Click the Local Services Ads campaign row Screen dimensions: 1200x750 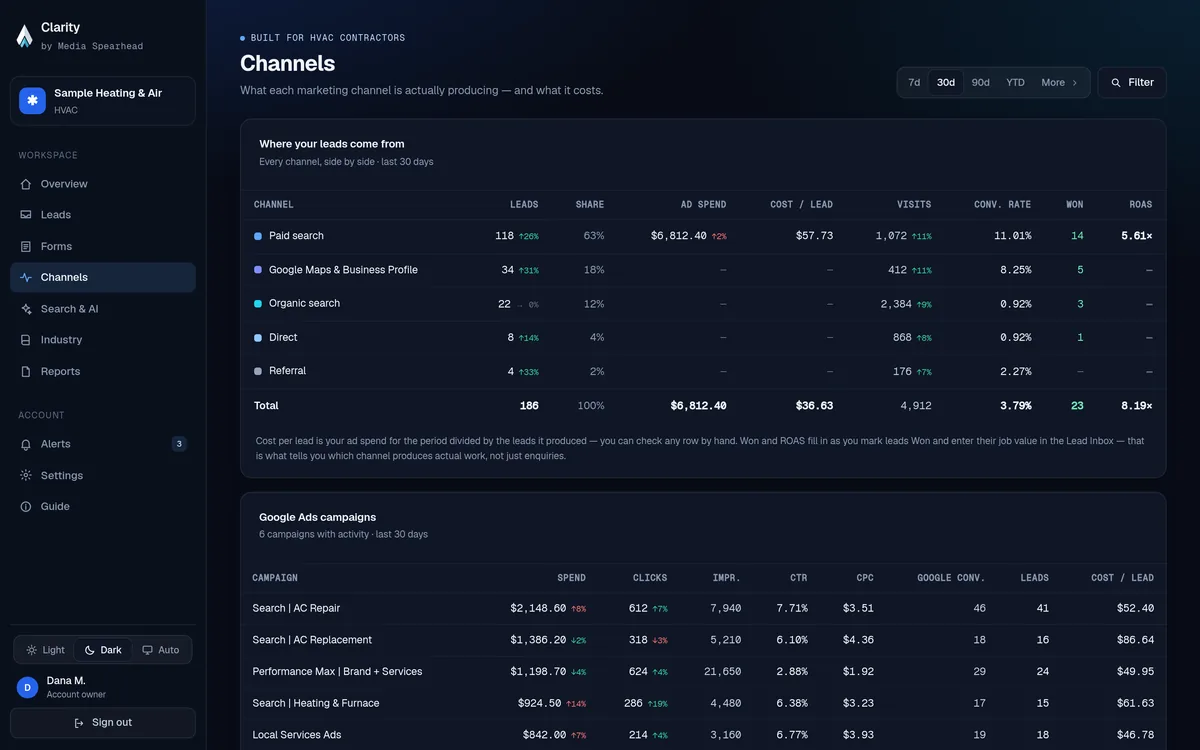[703, 735]
